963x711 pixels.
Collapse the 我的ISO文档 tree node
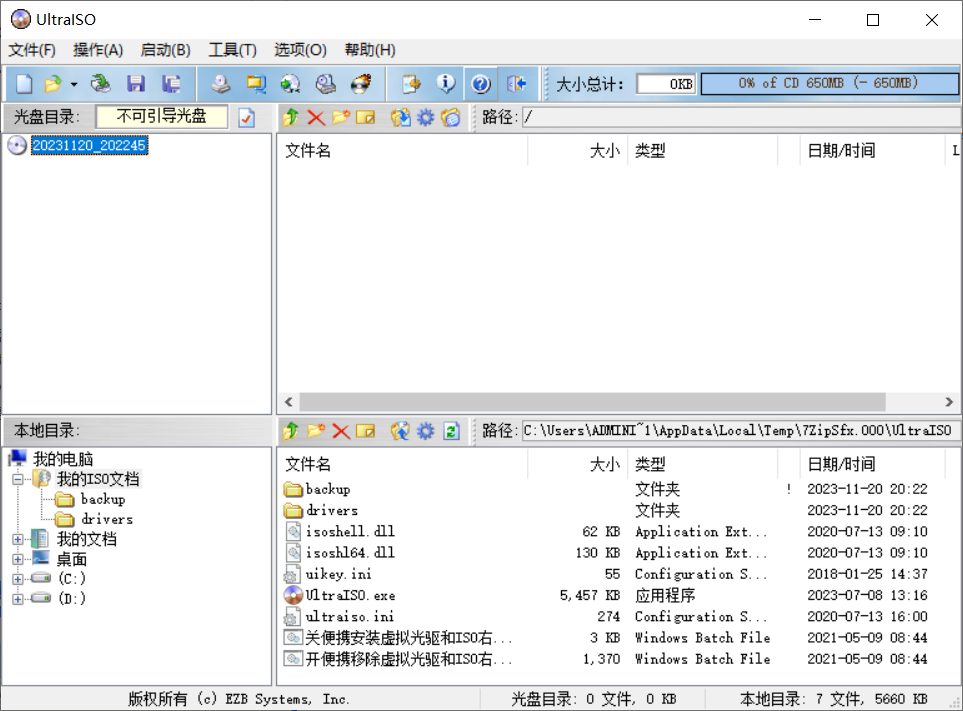pos(17,480)
